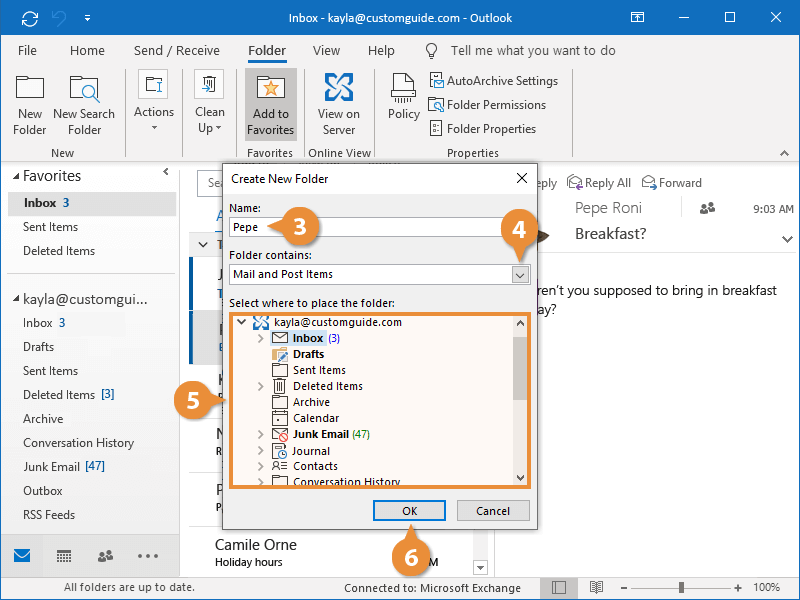Minimize the folder pane with the arrow
The image size is (800, 600).
tap(166, 172)
